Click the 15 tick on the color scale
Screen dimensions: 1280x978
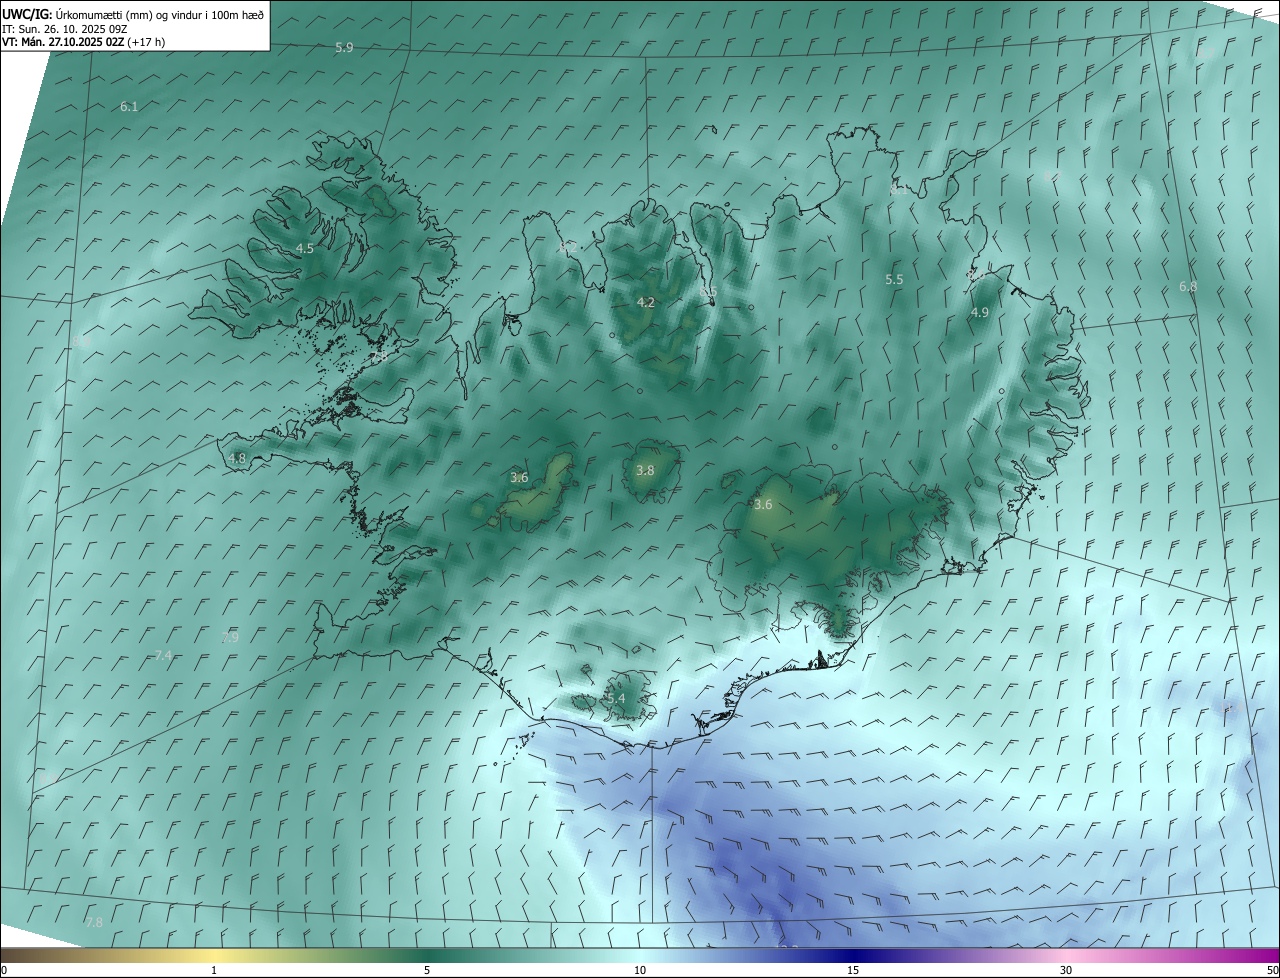(853, 970)
